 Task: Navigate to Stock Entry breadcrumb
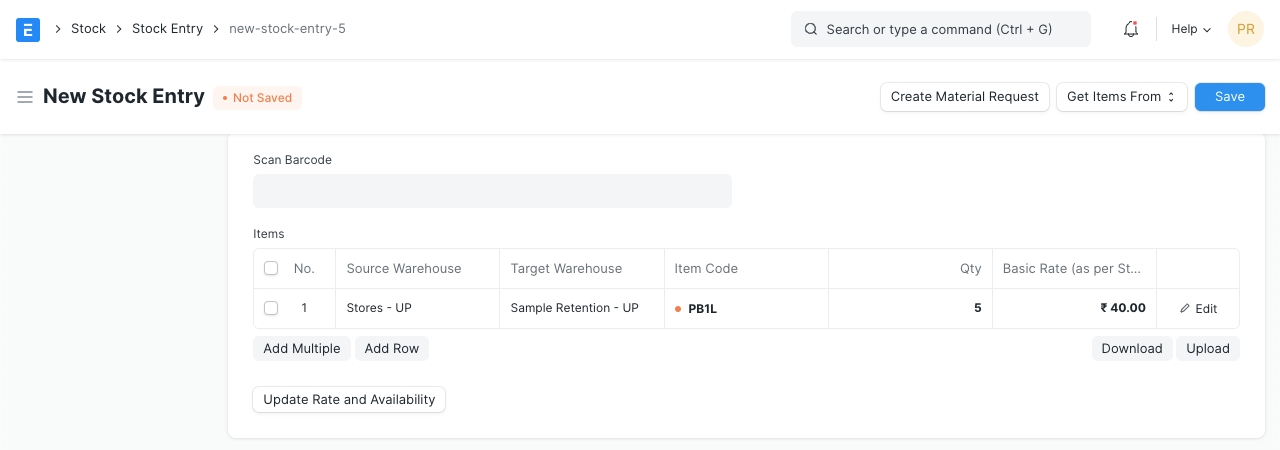pyautogui.click(x=167, y=29)
